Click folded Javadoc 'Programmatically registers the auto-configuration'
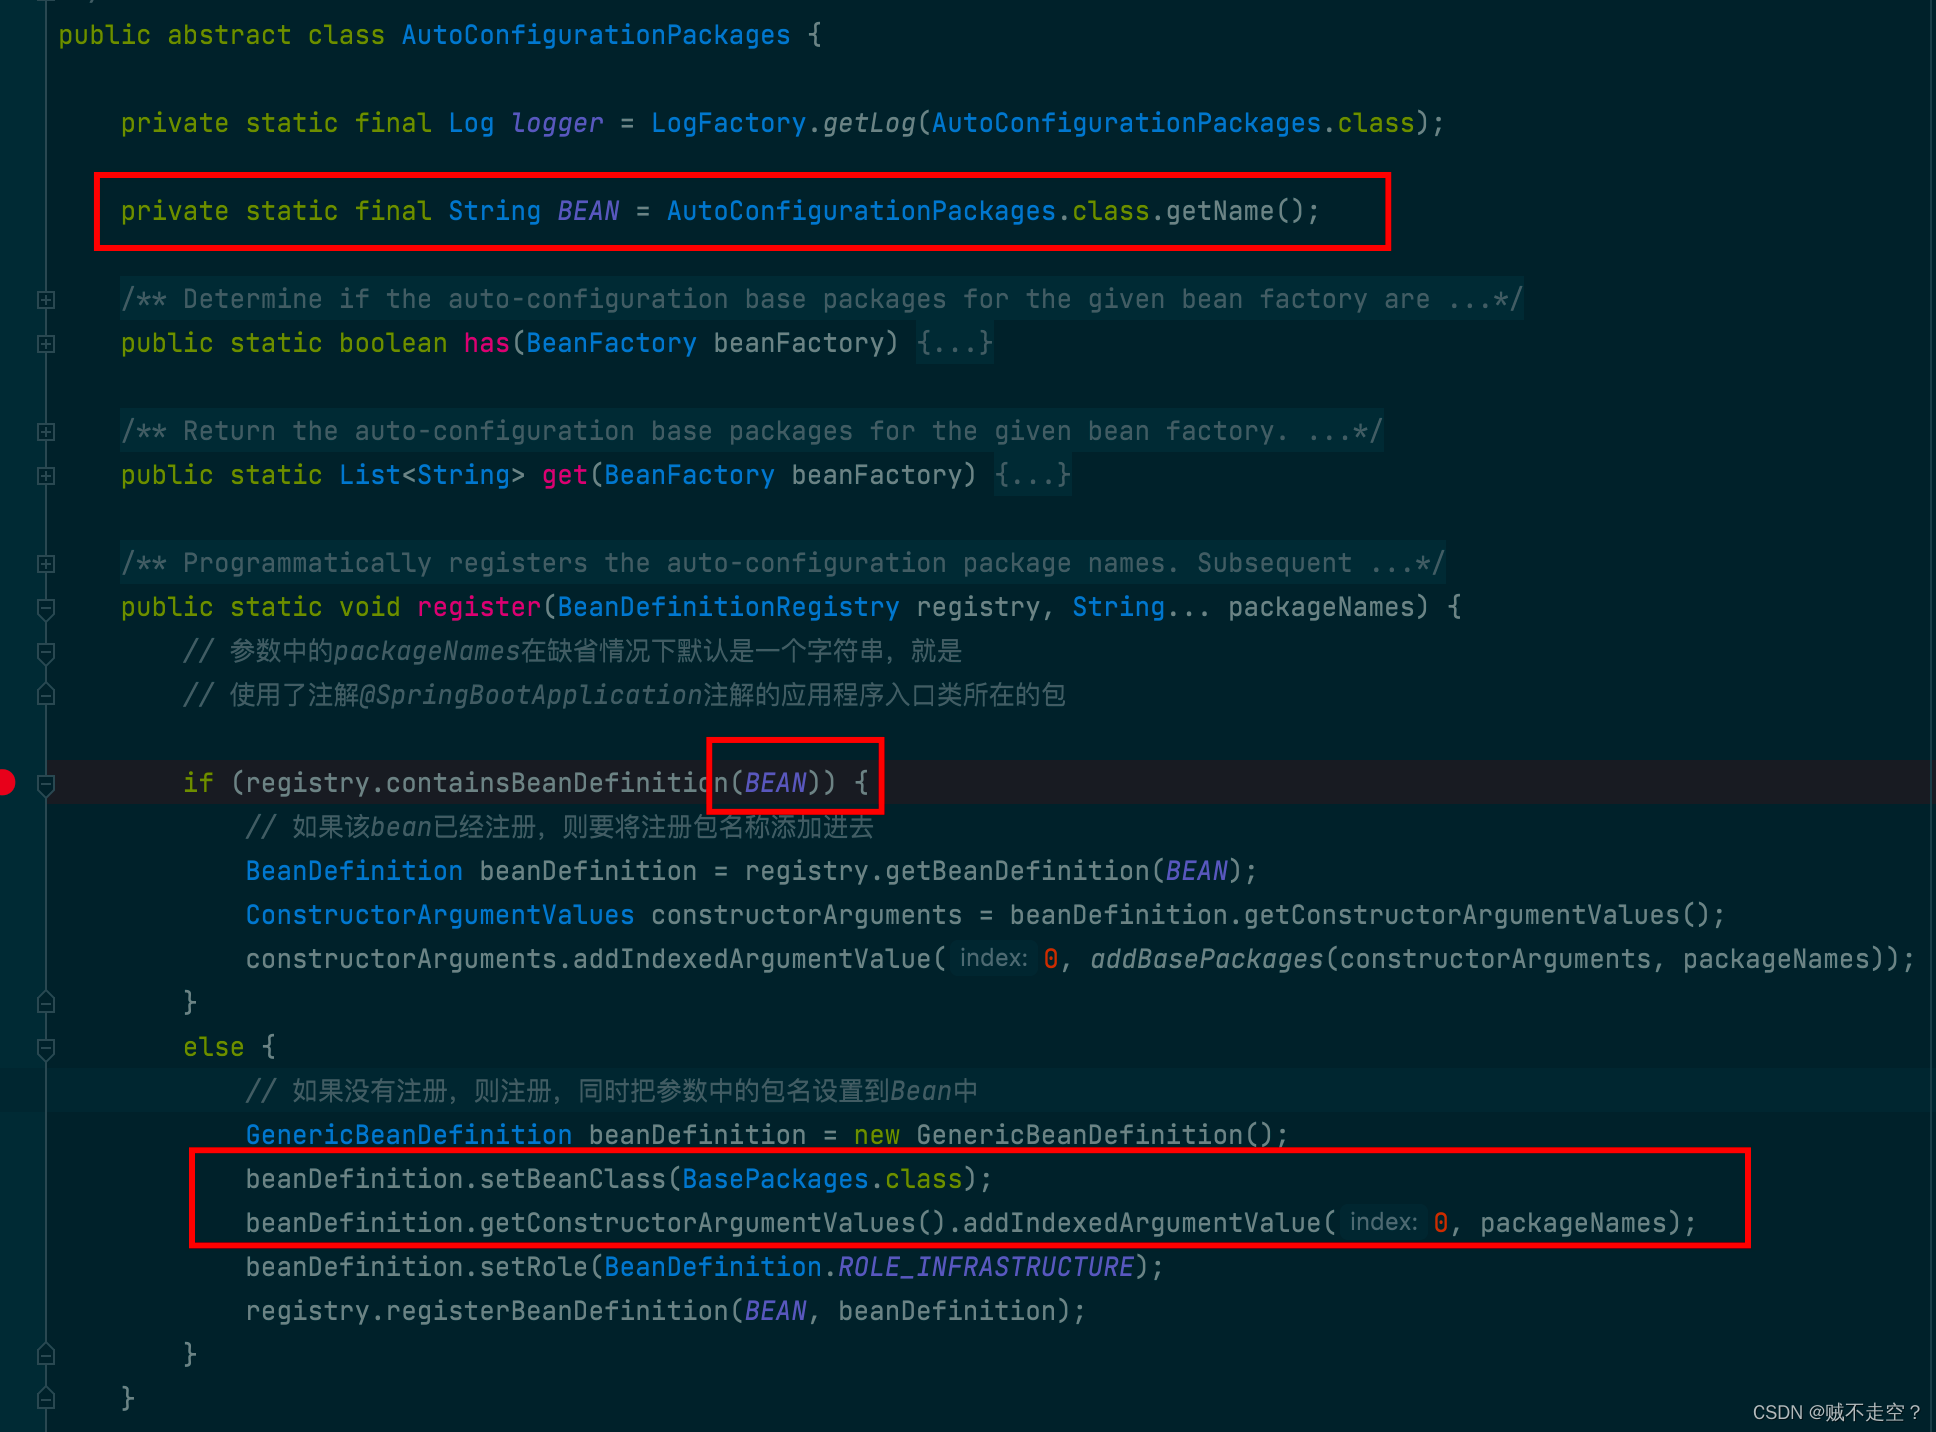1936x1432 pixels. click(783, 563)
